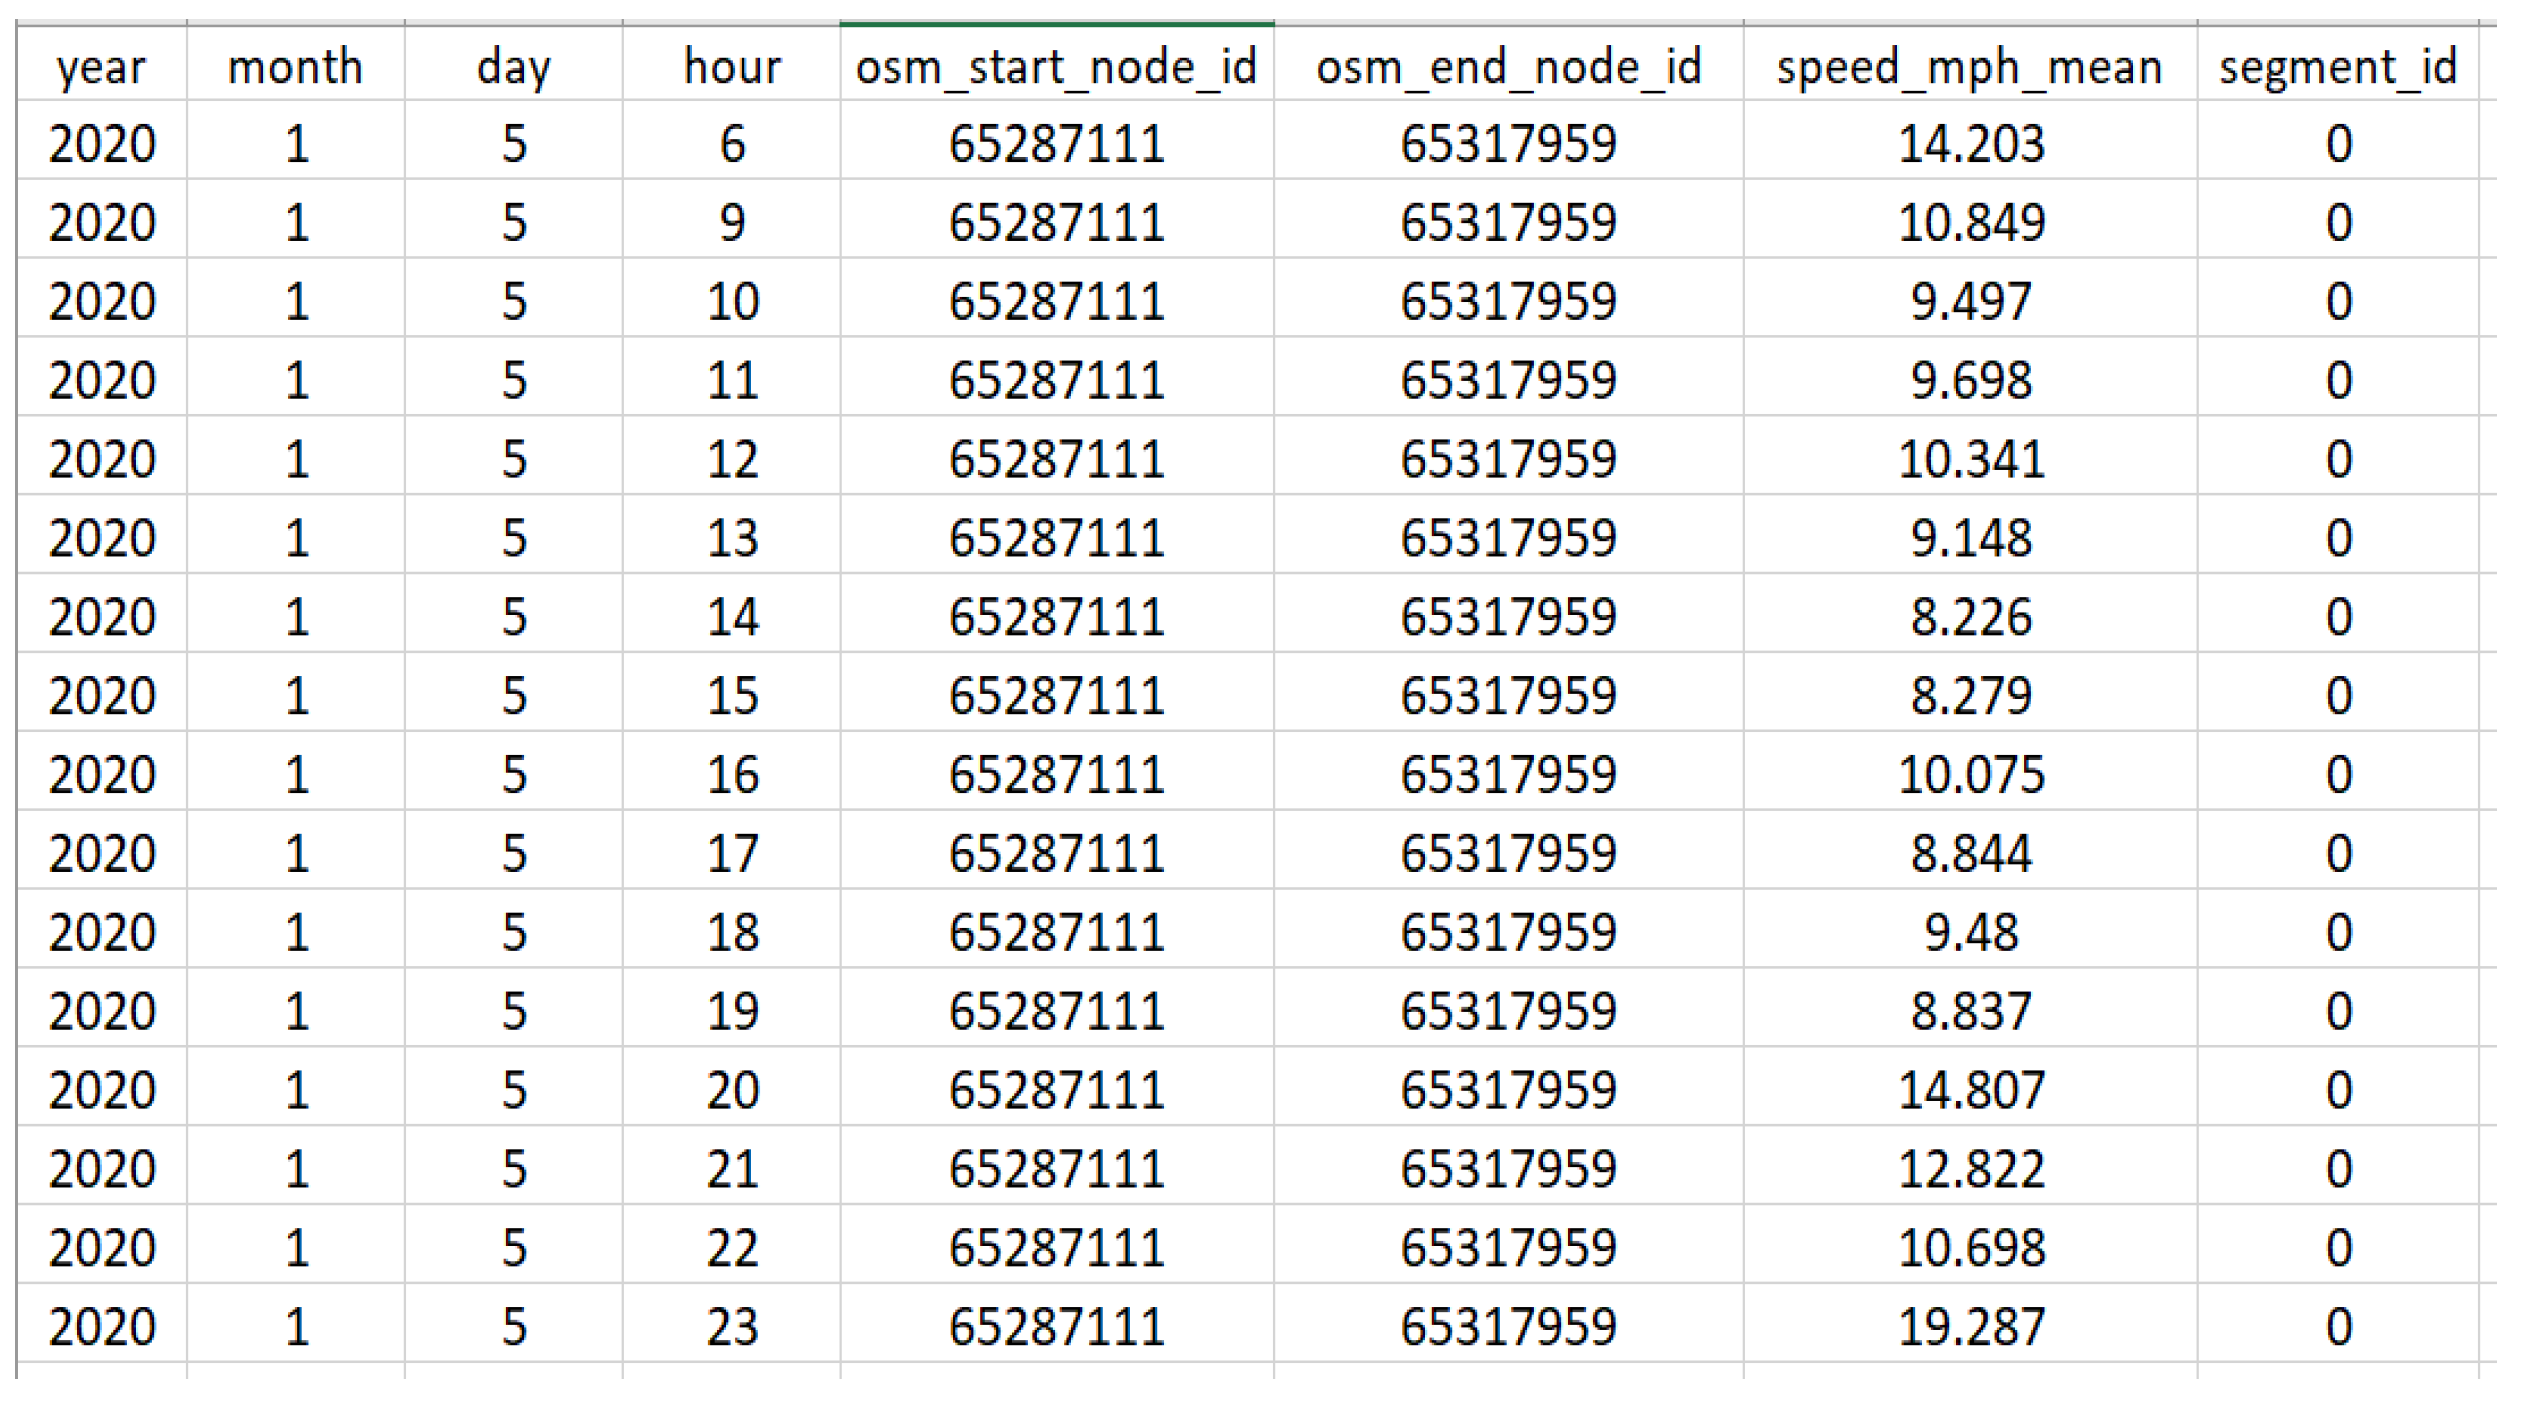Select speed cell containing 14.203
Screen dimensions: 2531x1415
[x=1970, y=144]
